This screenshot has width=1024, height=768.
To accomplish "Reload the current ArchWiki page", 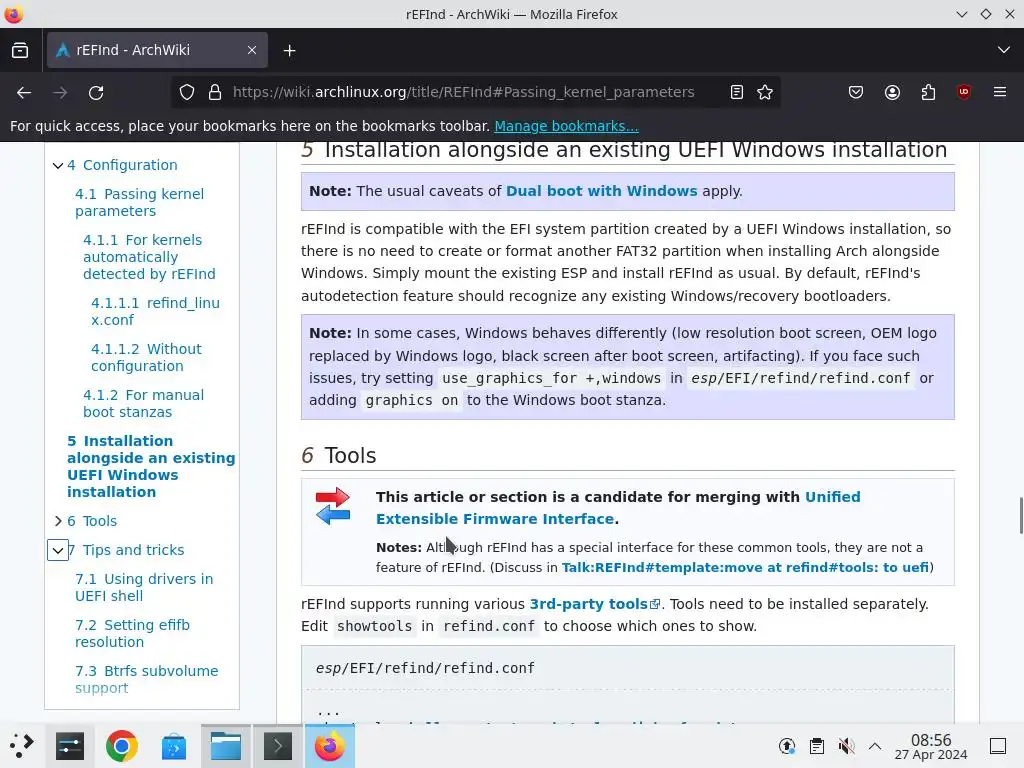I will [x=96, y=93].
